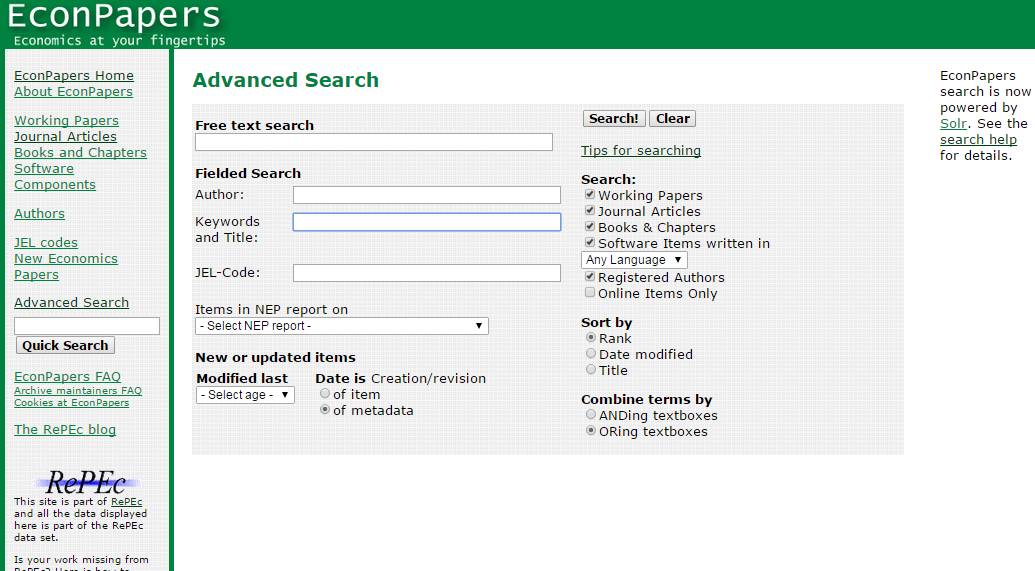Open Software Components sidebar link
Screen dimensions: 1035x571
pyautogui.click(x=55, y=176)
